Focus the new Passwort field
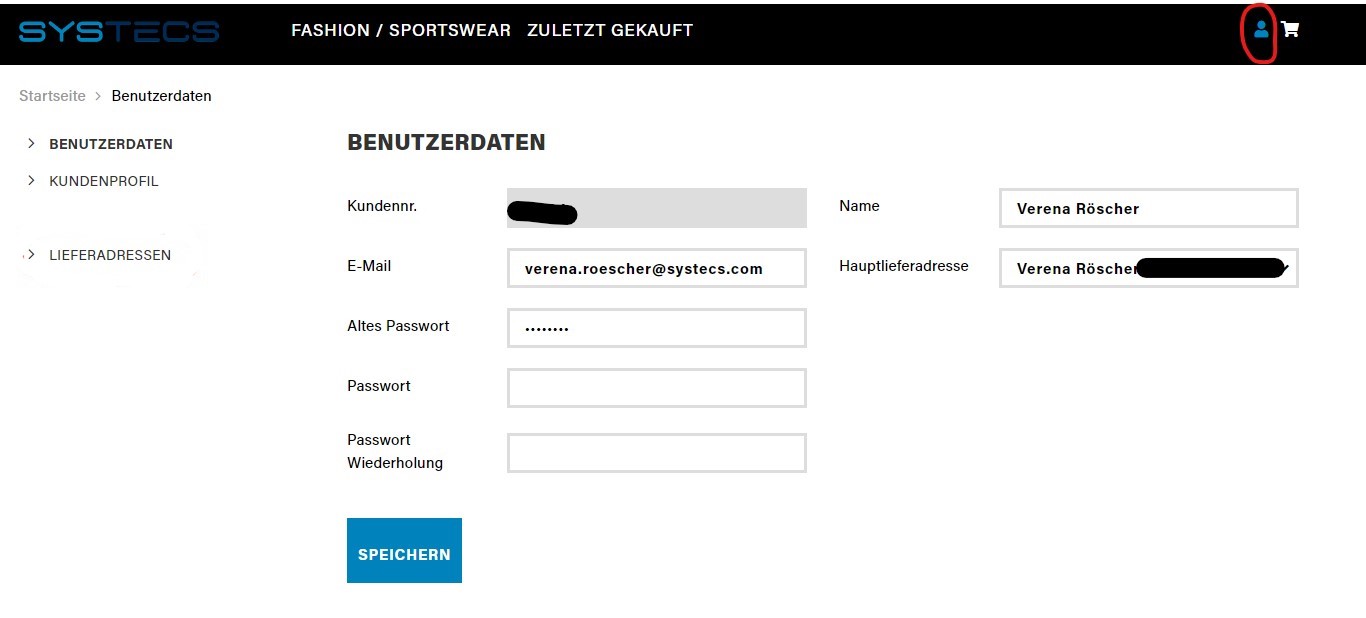This screenshot has height=618, width=1366. [x=657, y=388]
